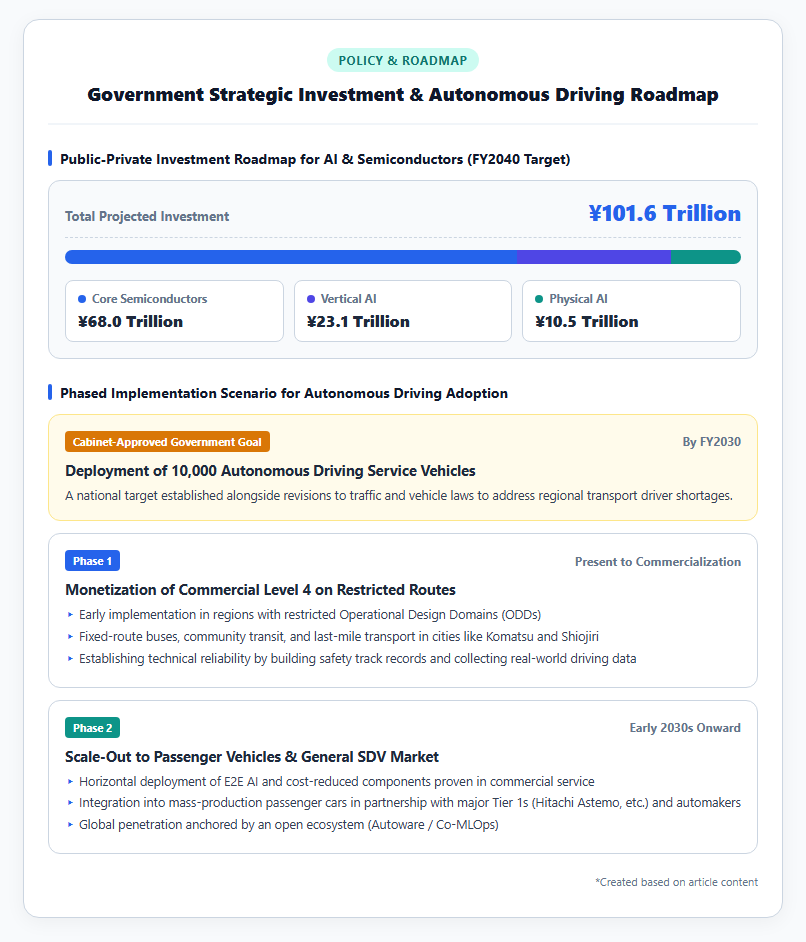The height and width of the screenshot is (942, 806).
Task: Select the "Horizontal deployment of E2E AI" bullet
Action: pyautogui.click(x=337, y=782)
